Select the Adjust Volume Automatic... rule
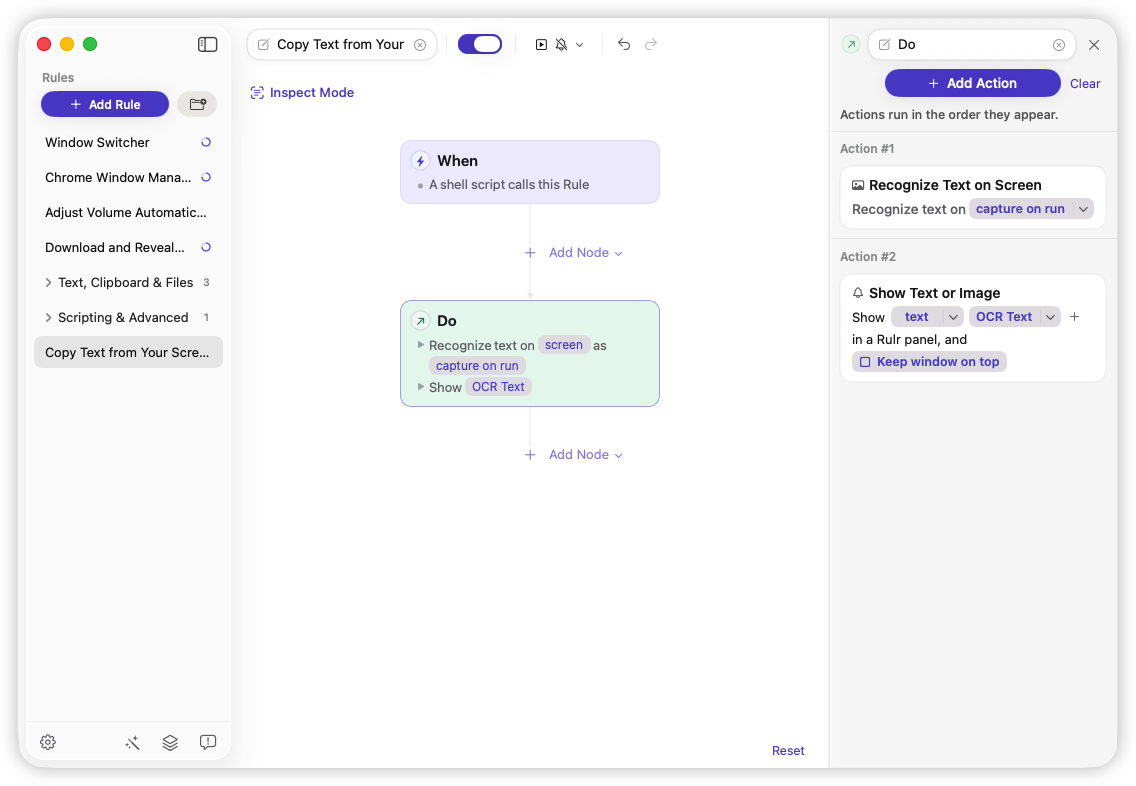This screenshot has height=786, width=1136. click(x=128, y=212)
